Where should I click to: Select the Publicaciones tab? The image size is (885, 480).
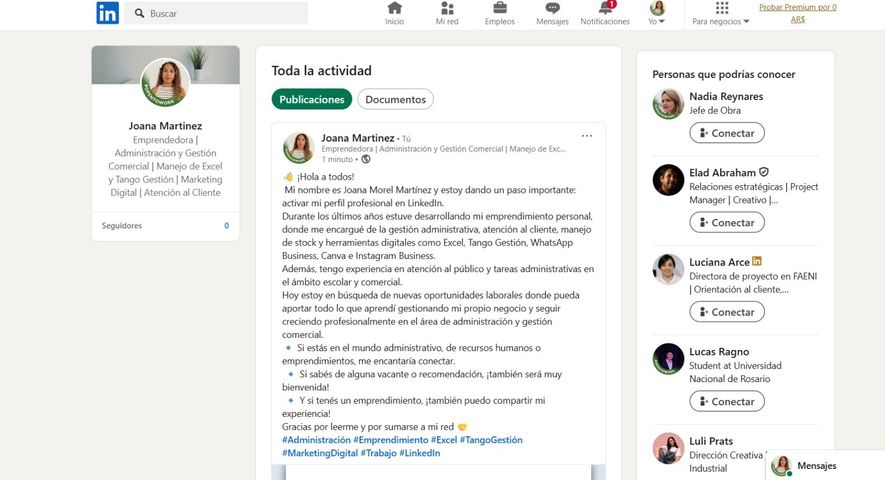pyautogui.click(x=312, y=99)
